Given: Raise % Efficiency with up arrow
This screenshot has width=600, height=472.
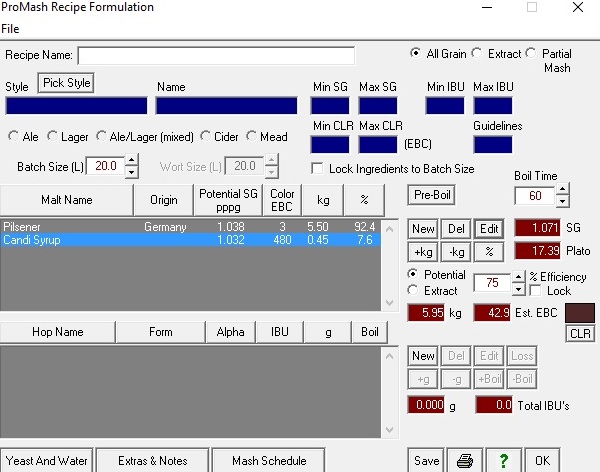Looking at the screenshot, I should click(x=518, y=277).
